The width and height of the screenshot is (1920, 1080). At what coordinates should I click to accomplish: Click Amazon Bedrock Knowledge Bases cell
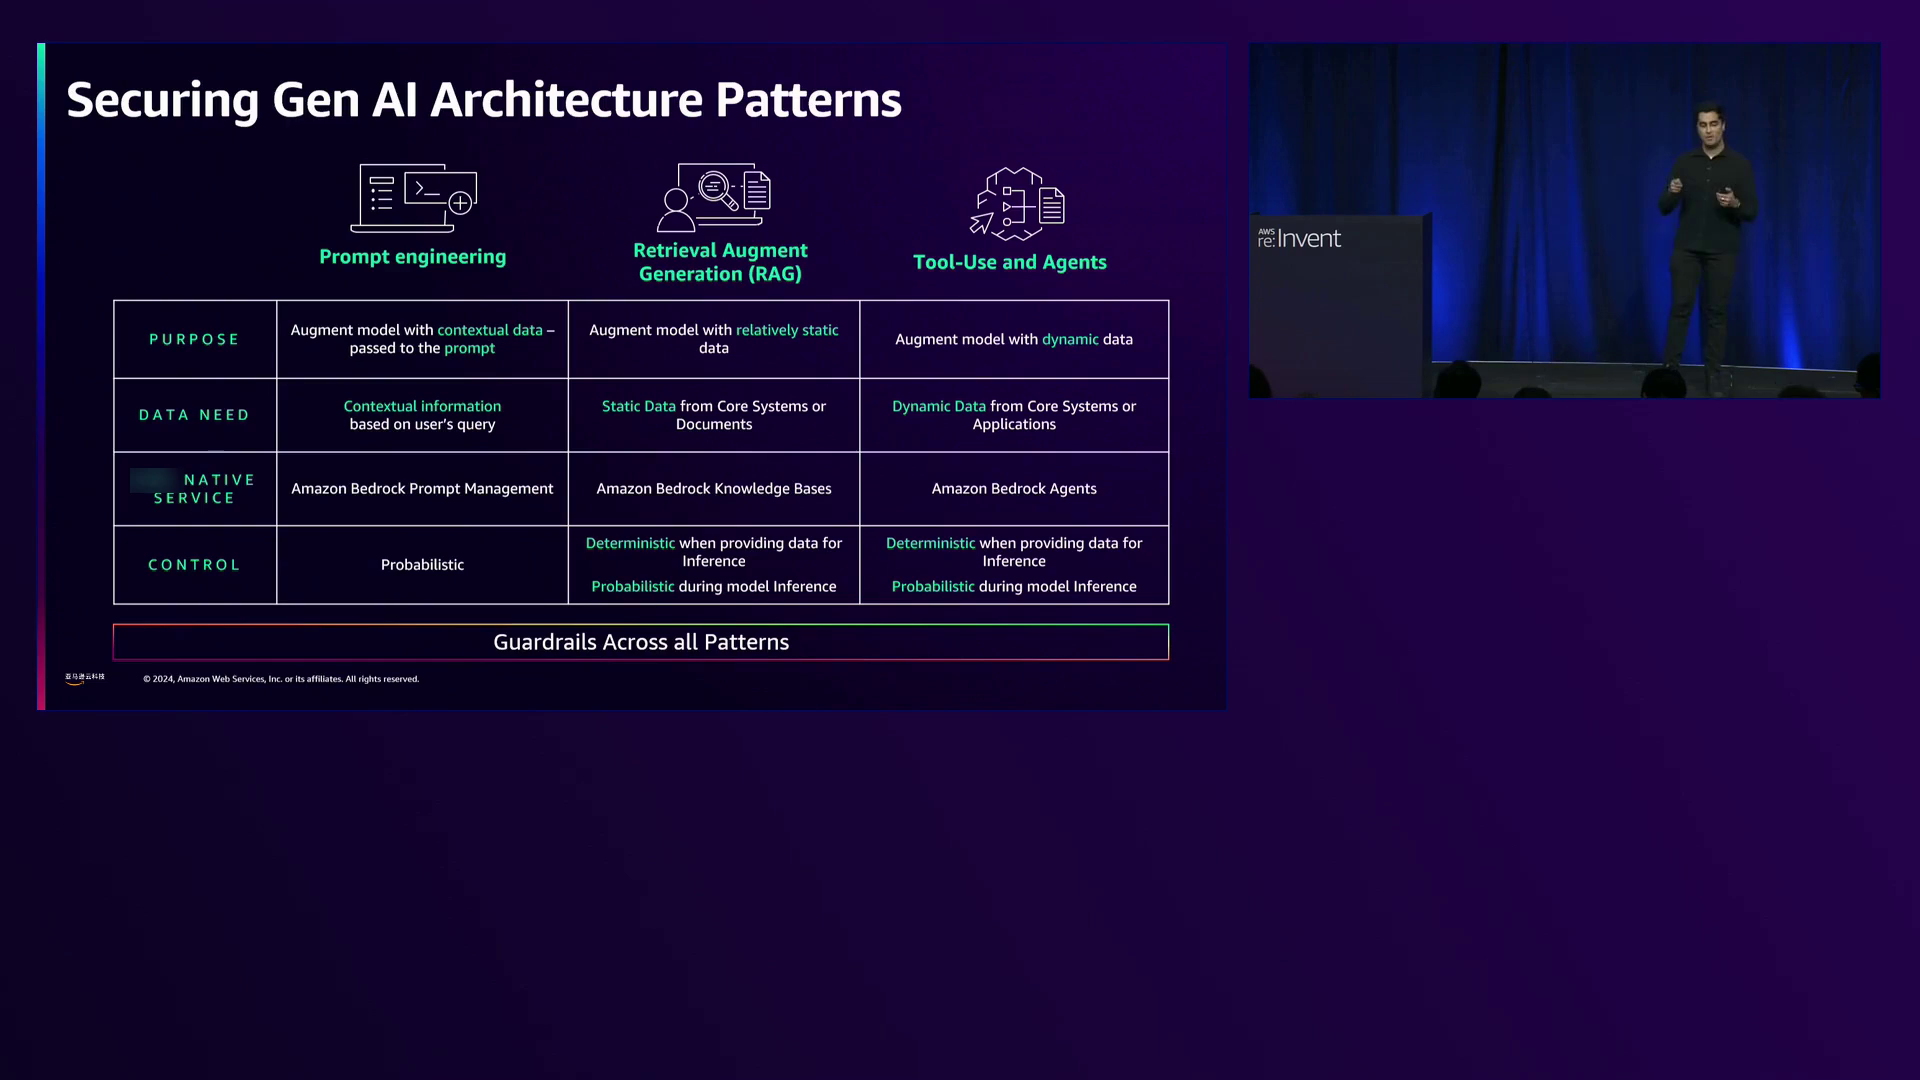pyautogui.click(x=713, y=489)
